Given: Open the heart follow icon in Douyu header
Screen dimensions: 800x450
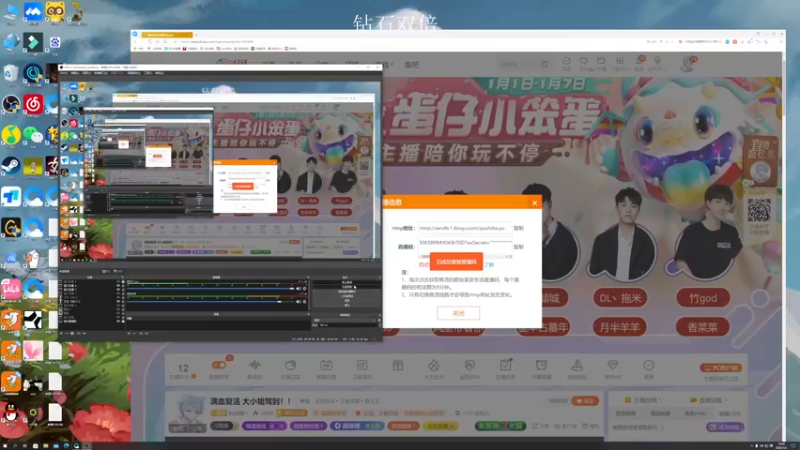Looking at the screenshot, I should [x=584, y=61].
